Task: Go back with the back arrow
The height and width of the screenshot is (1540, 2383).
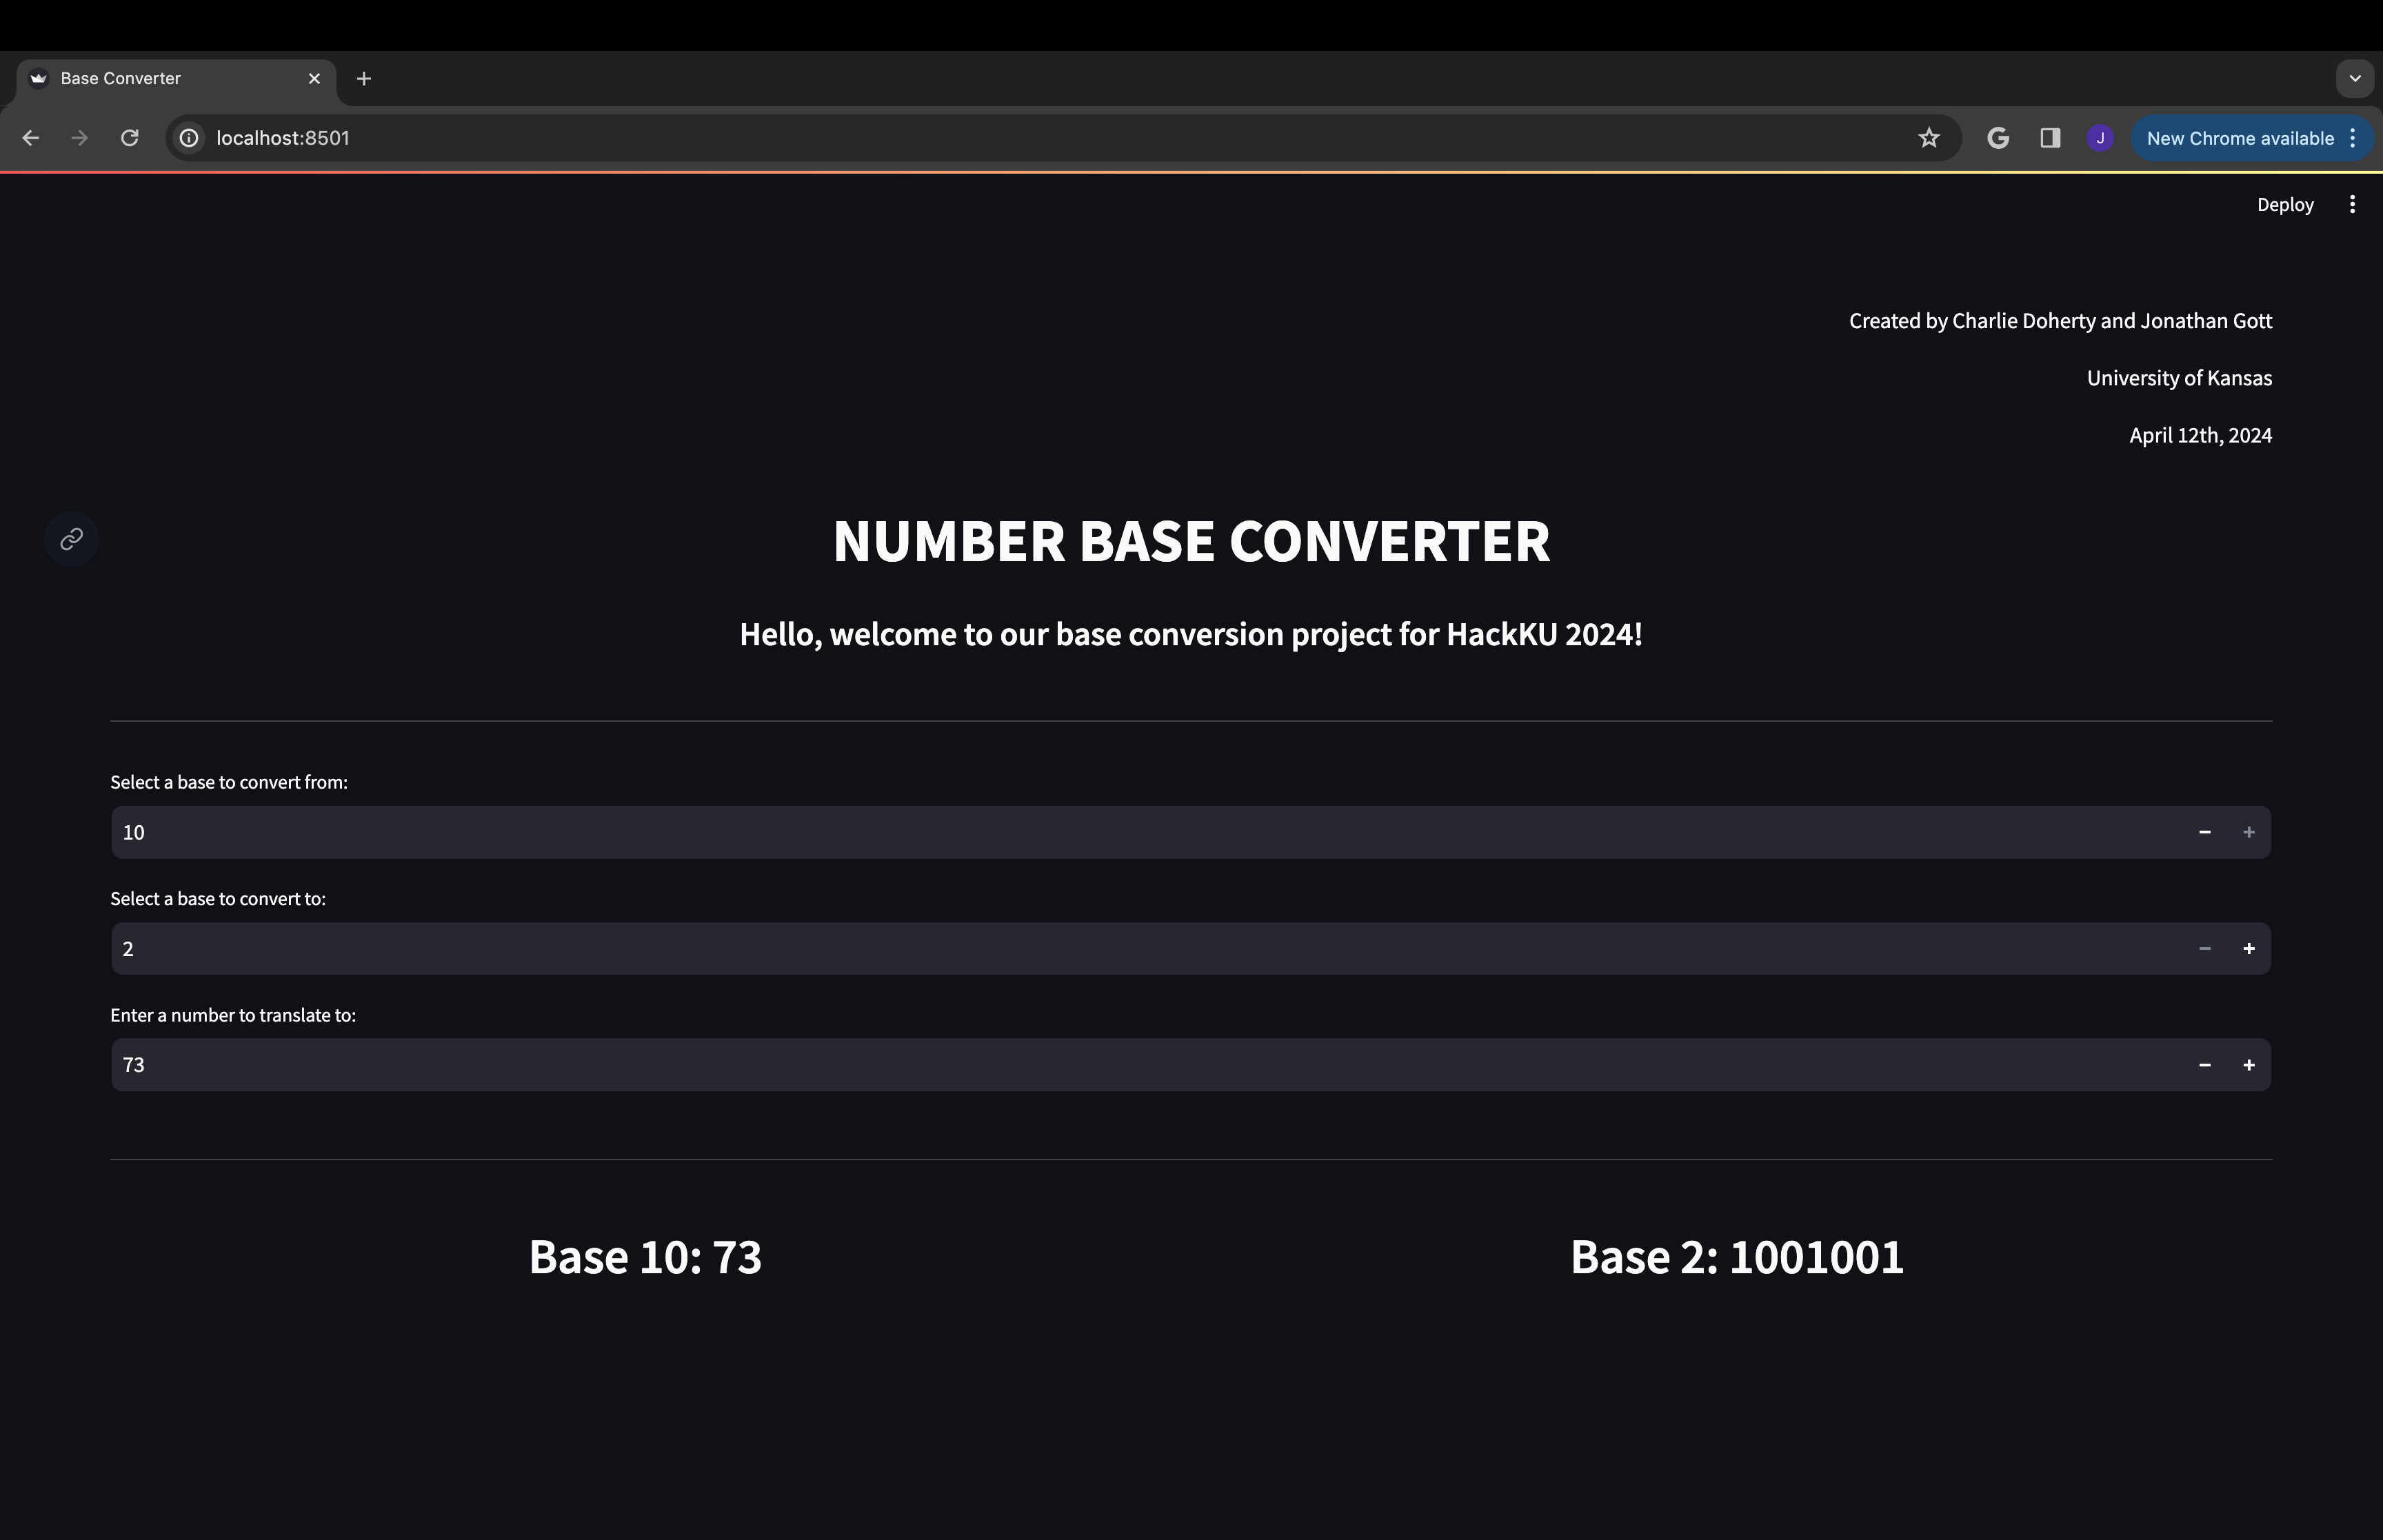Action: pos(31,138)
